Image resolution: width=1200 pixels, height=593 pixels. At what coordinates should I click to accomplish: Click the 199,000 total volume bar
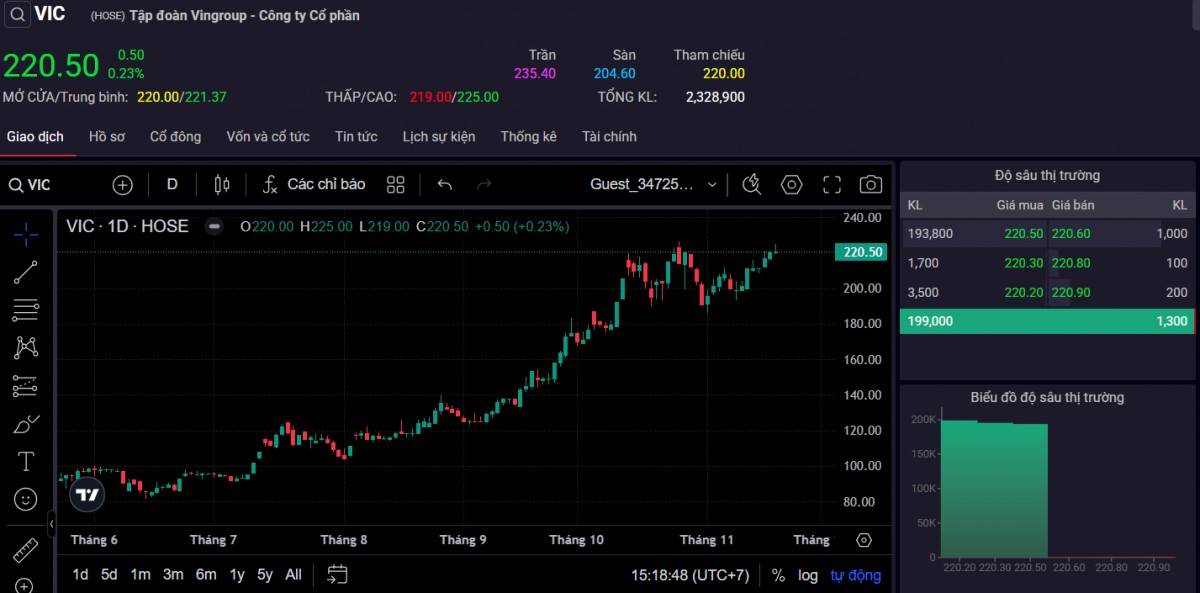click(1047, 322)
